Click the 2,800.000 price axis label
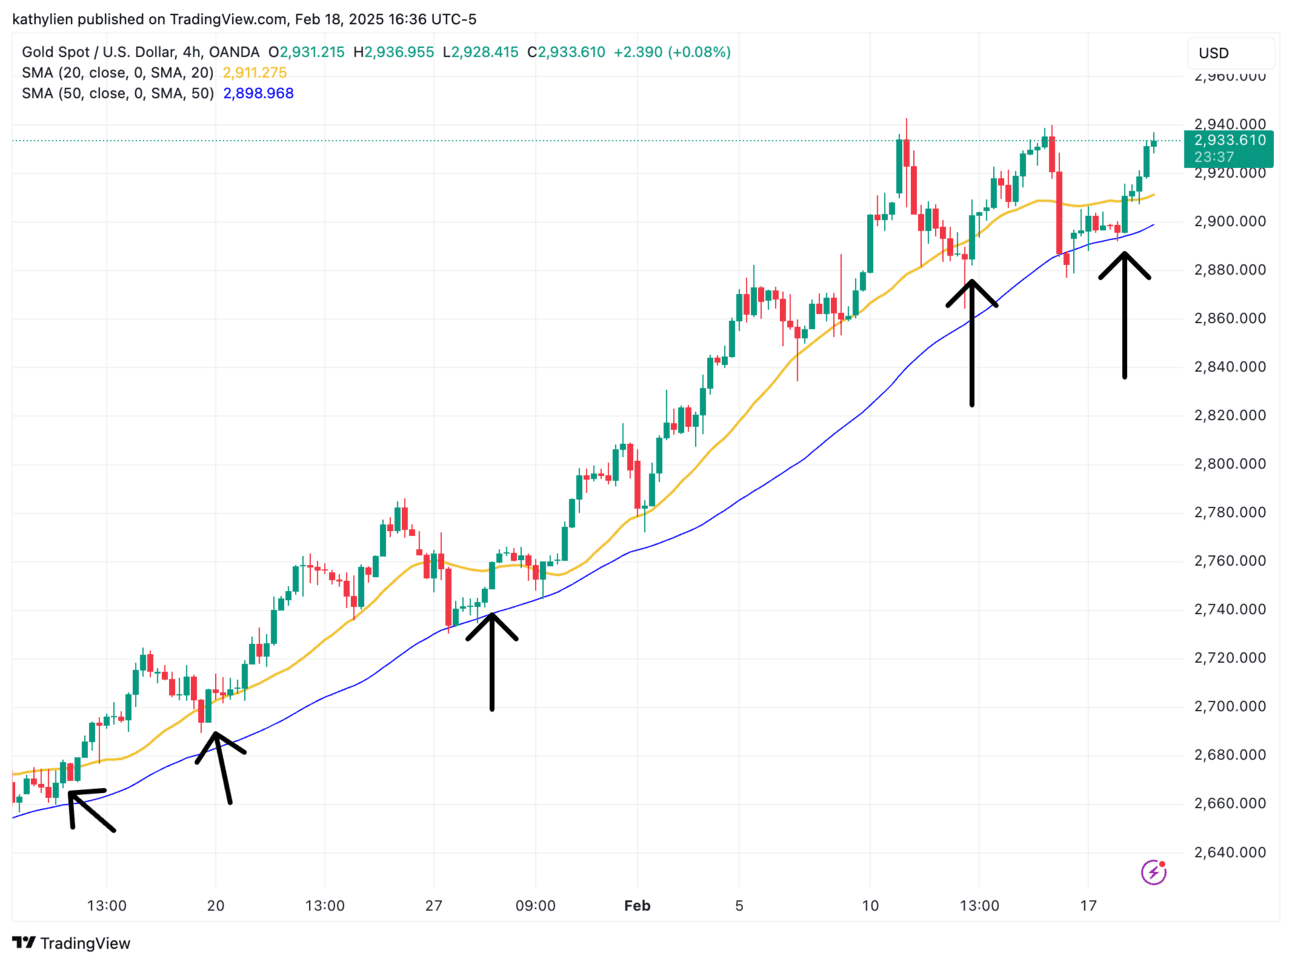Image resolution: width=1292 pixels, height=964 pixels. (1230, 464)
